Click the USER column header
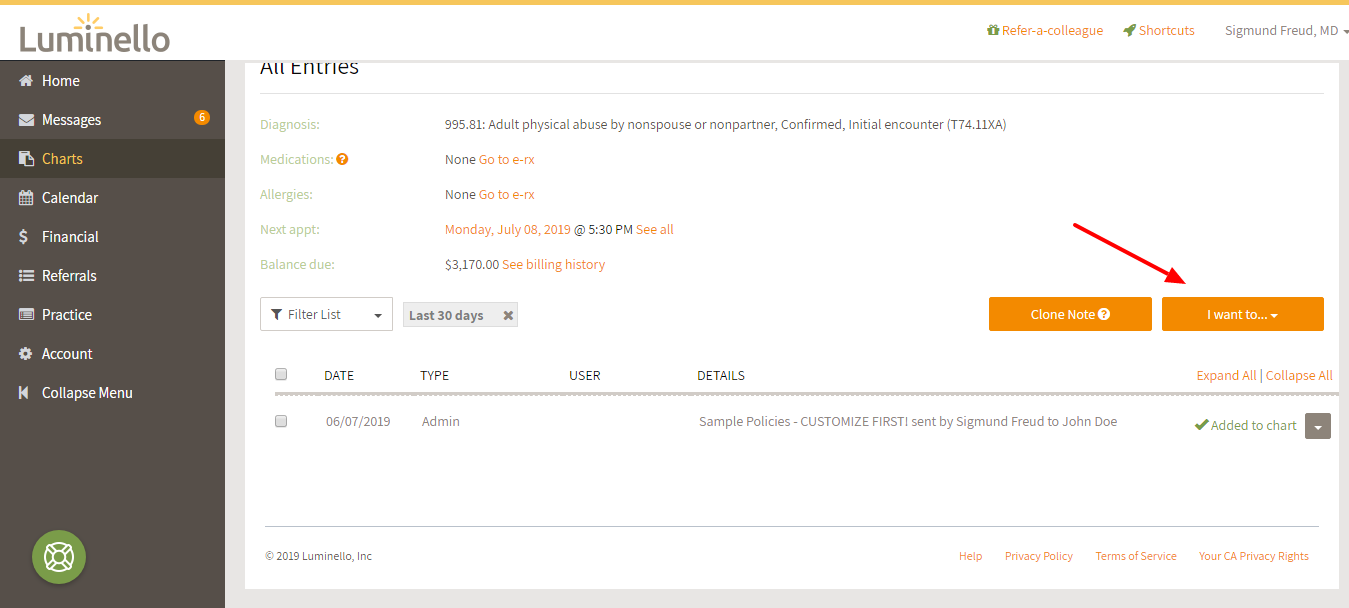 [585, 376]
